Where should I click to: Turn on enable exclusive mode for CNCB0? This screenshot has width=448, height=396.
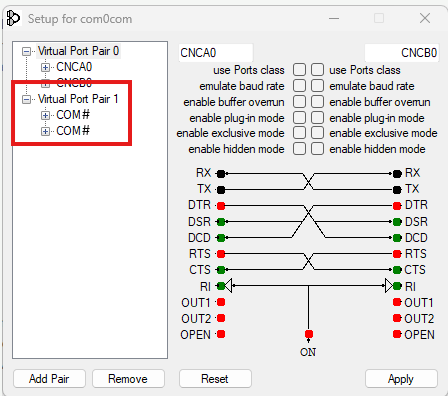click(317, 133)
